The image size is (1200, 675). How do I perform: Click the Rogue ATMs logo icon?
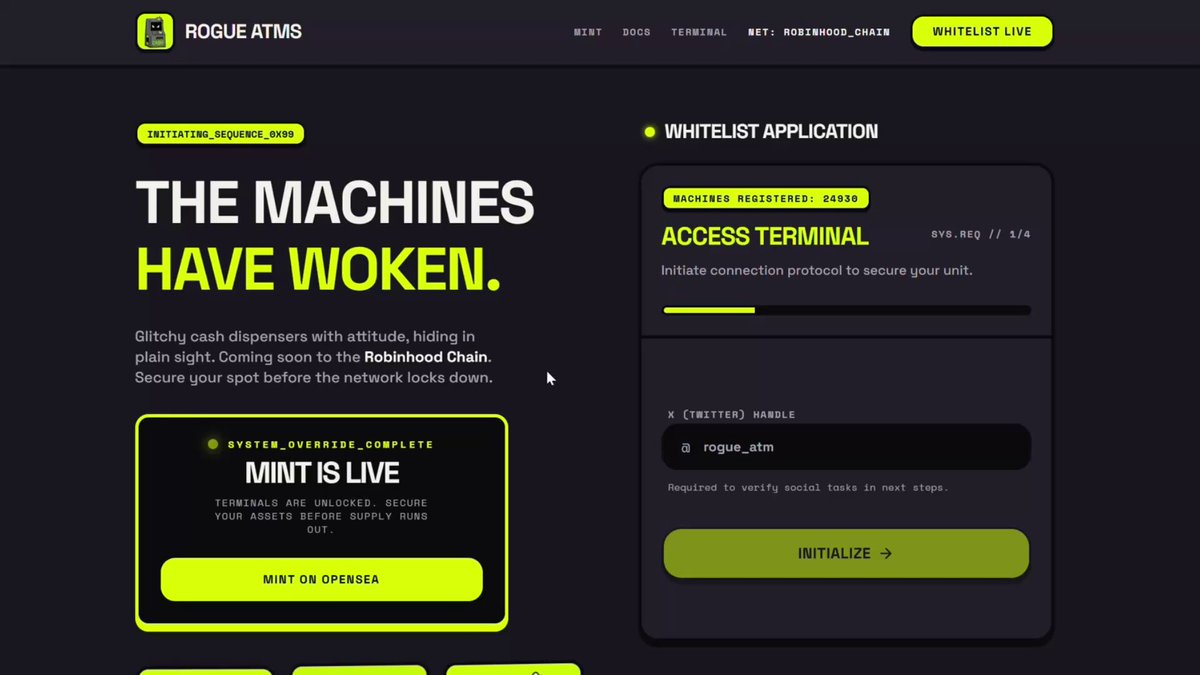click(x=155, y=32)
